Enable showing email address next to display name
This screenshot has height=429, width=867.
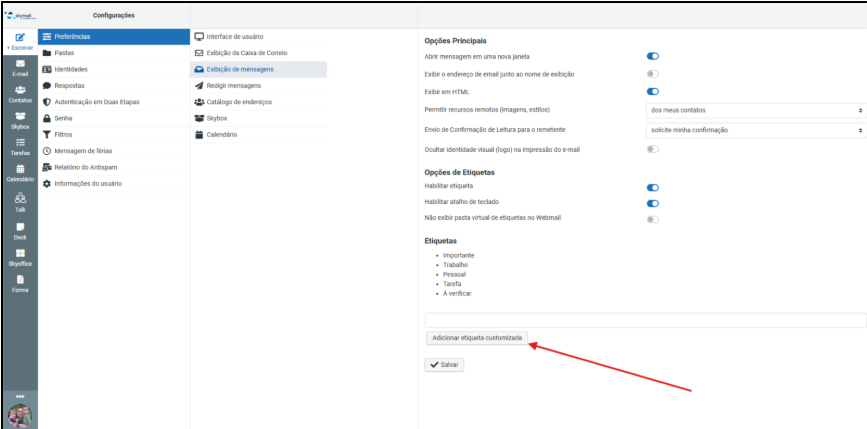(653, 74)
